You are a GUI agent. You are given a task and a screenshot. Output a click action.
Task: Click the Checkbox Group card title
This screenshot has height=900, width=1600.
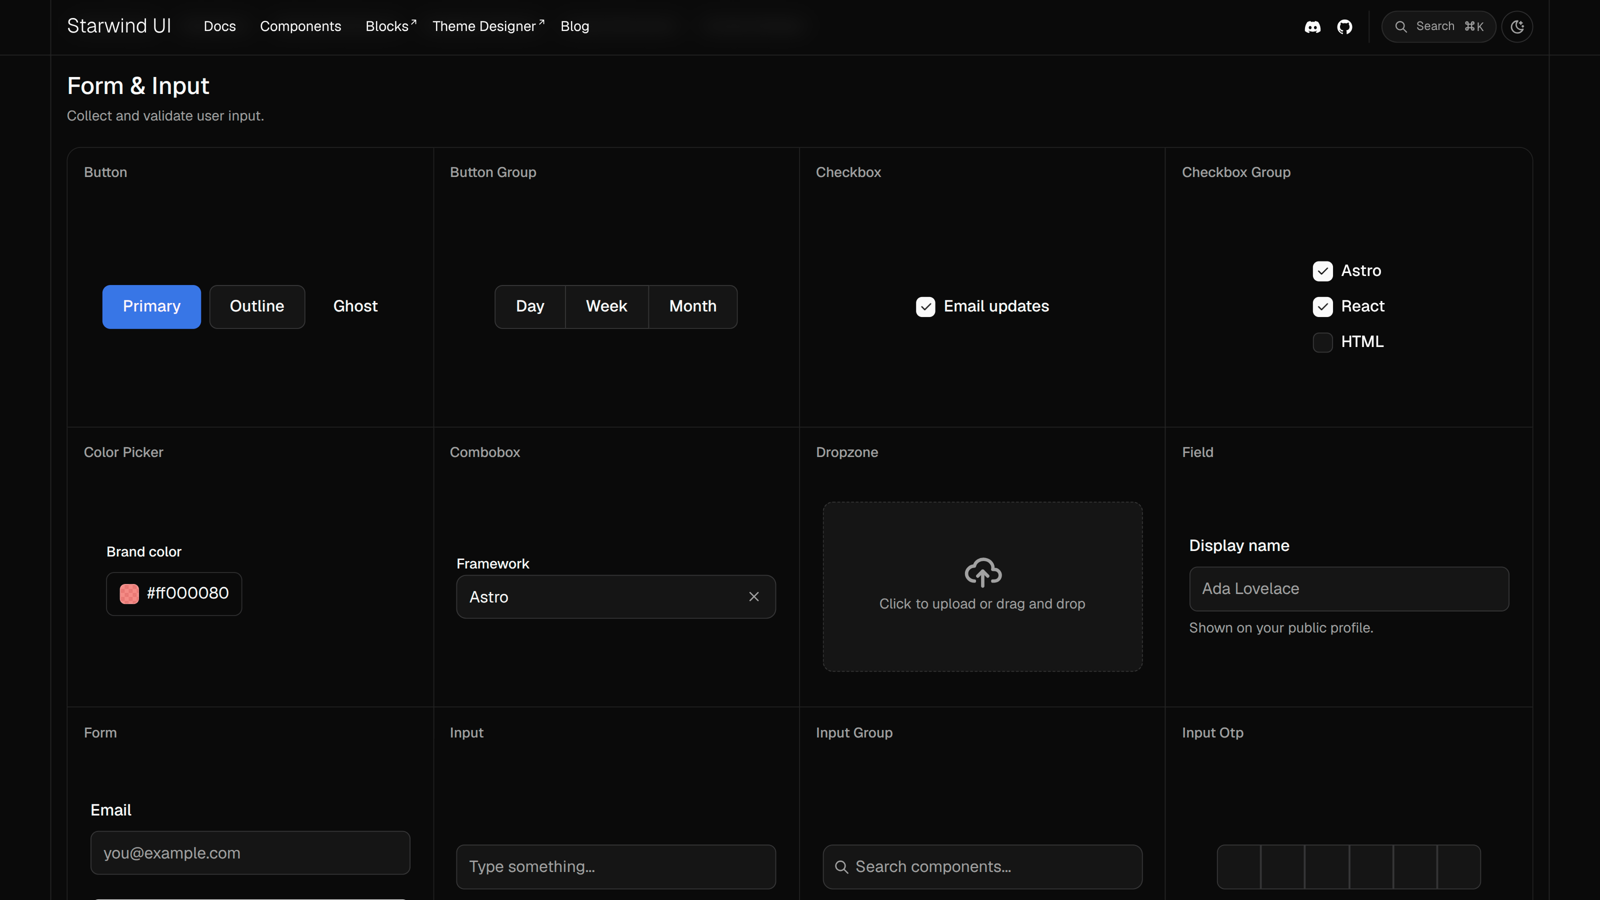click(x=1236, y=172)
